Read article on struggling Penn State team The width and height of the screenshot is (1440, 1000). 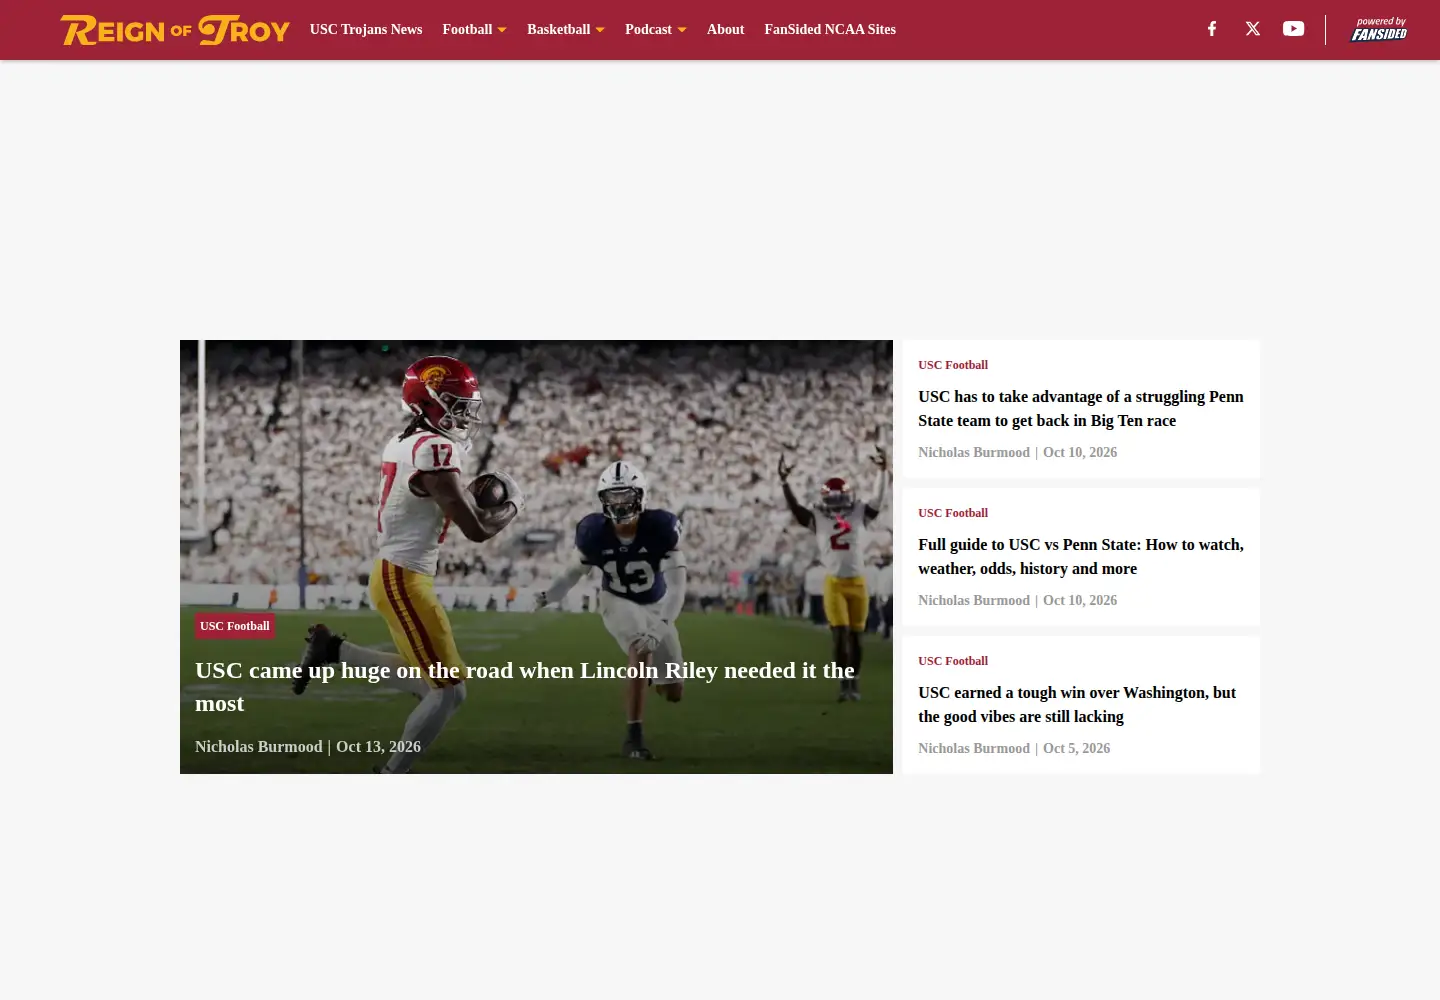point(1081,409)
